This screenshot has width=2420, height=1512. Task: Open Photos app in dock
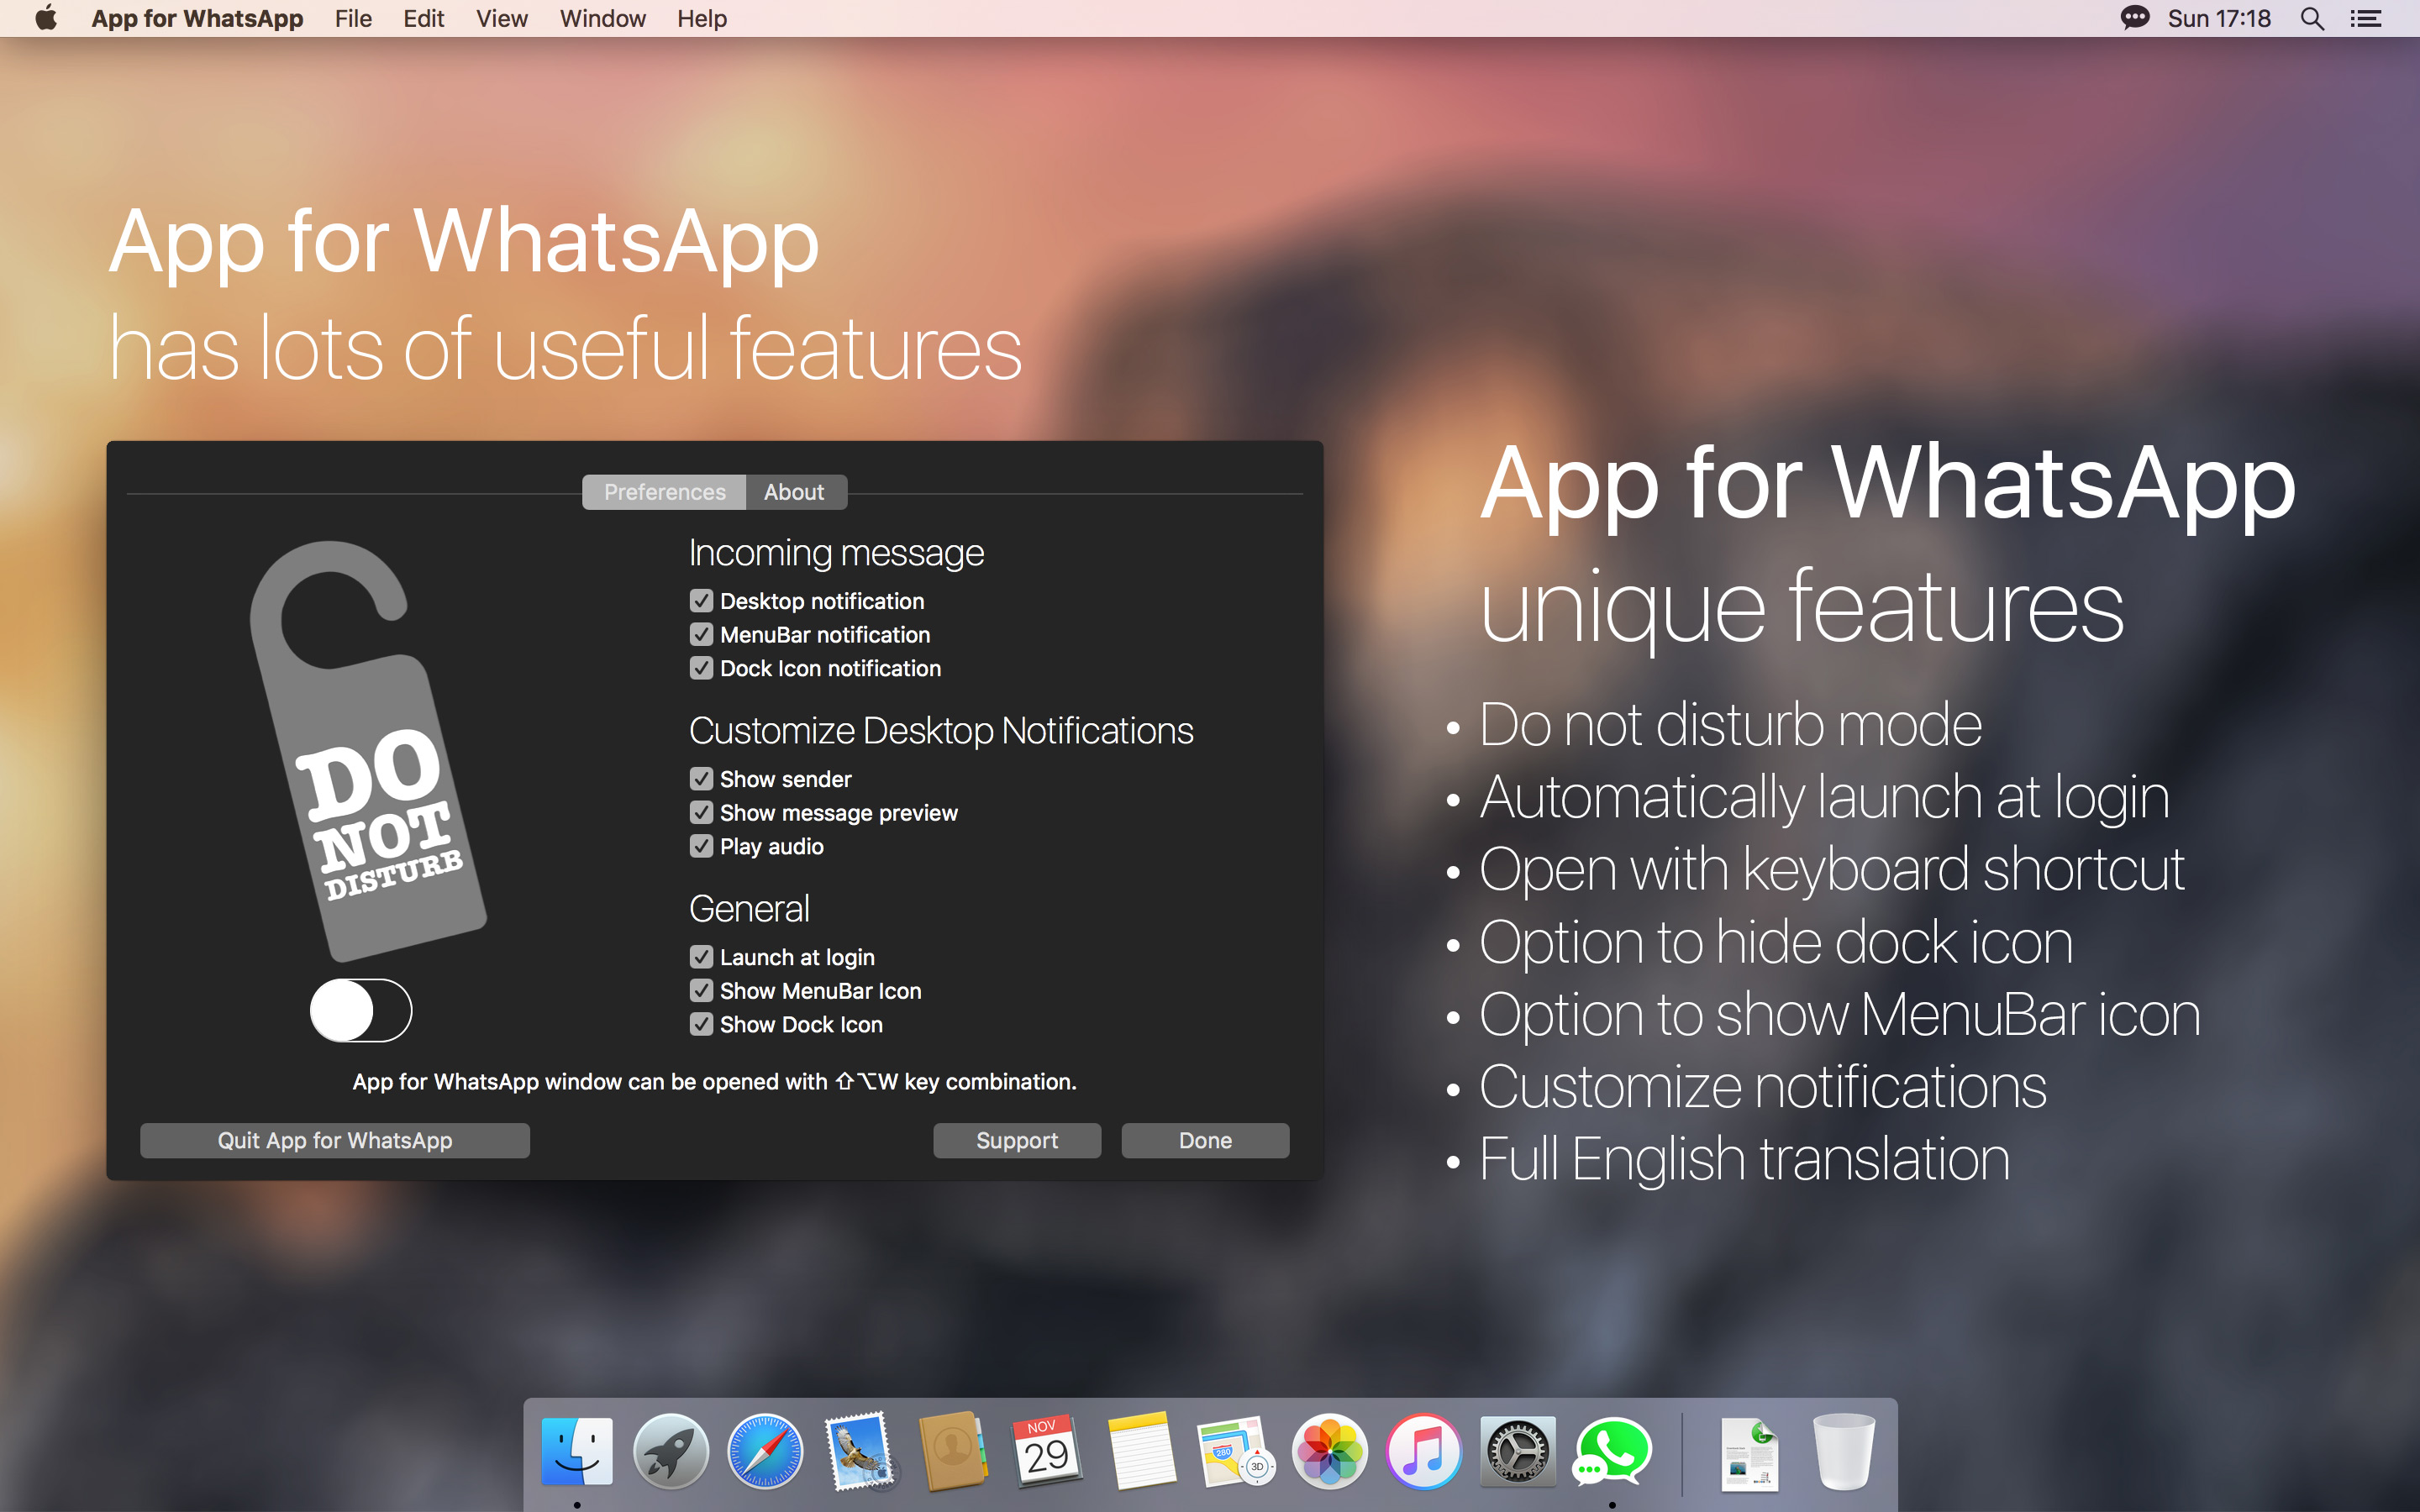coord(1329,1451)
